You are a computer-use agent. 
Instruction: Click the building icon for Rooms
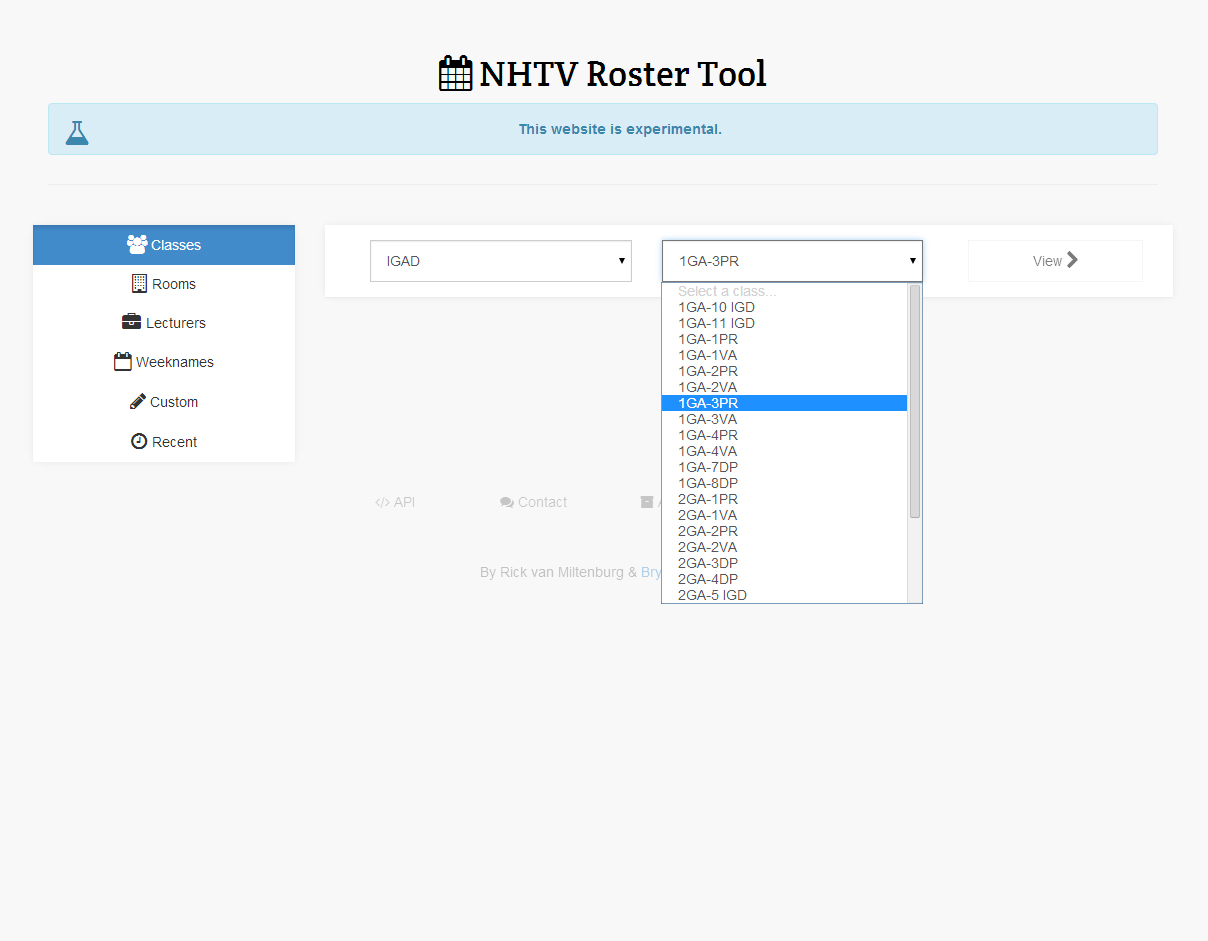point(140,284)
